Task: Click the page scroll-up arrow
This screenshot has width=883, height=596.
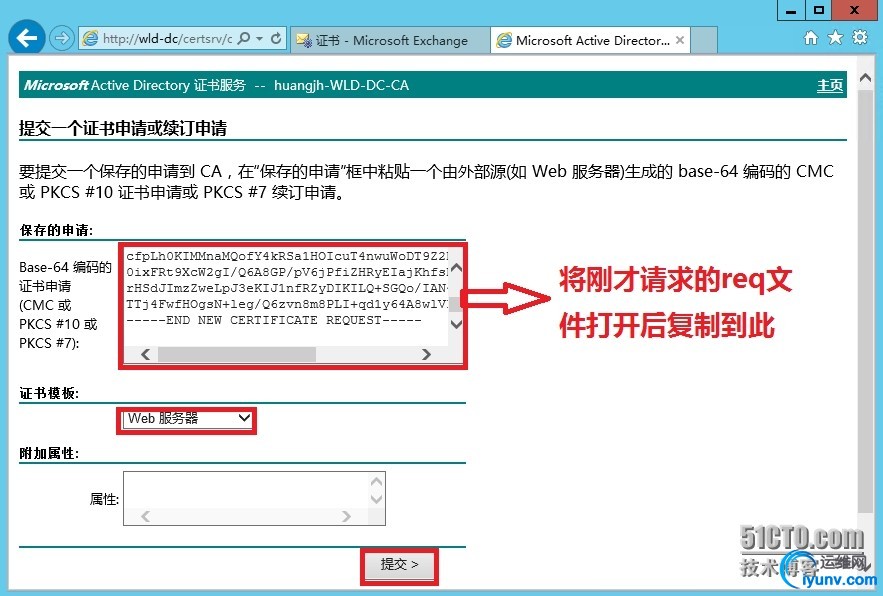Action: pyautogui.click(x=866, y=78)
